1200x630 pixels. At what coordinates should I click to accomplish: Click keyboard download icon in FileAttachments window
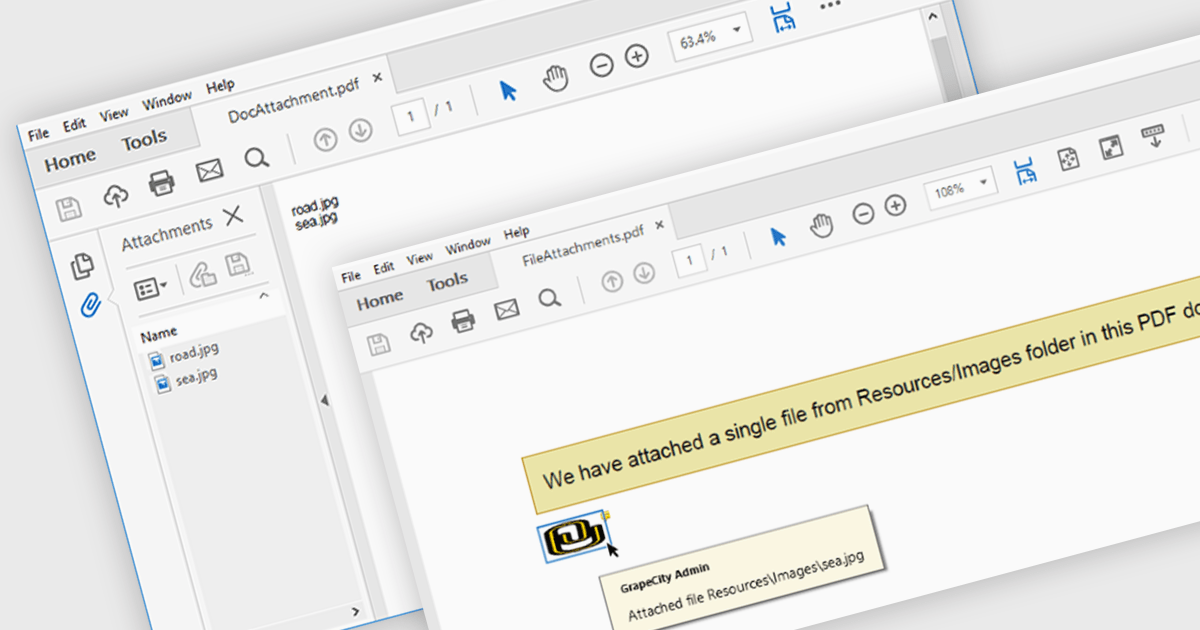pyautogui.click(x=1154, y=135)
